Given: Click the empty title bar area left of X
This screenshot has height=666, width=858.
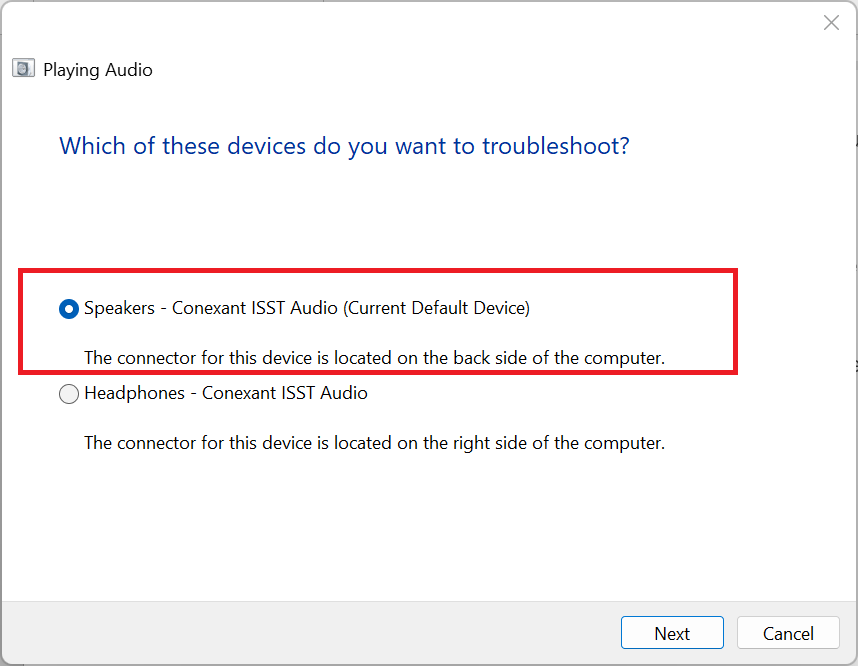Looking at the screenshot, I should pyautogui.click(x=500, y=23).
